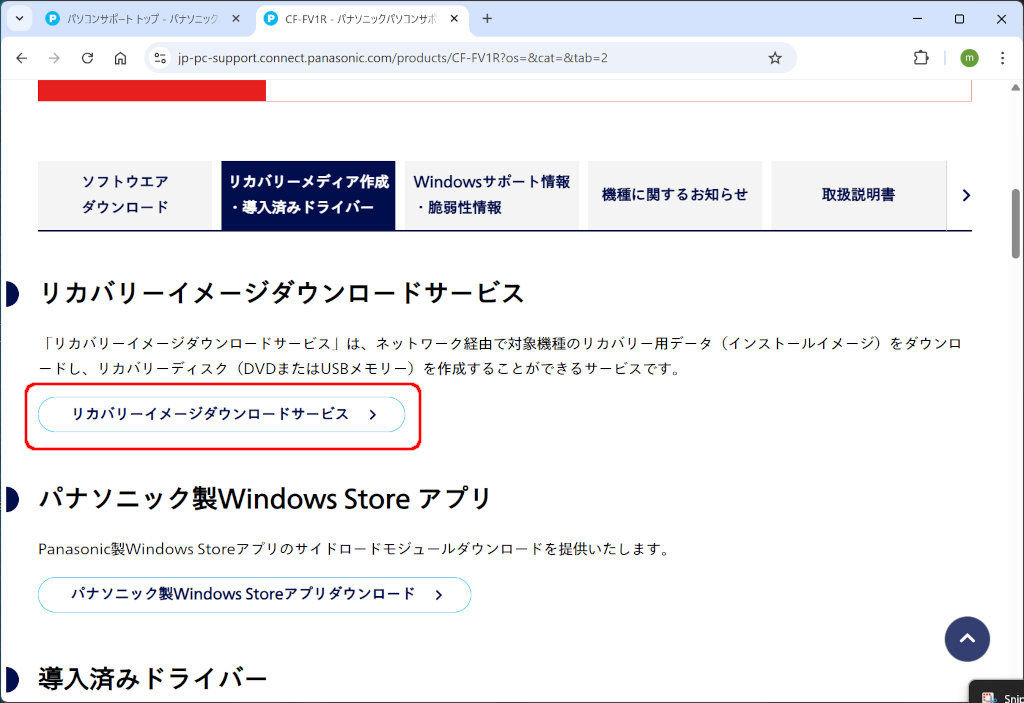Select the ソフトウエアダウンロード tab
Viewport: 1024px width, 703px height.
[125, 195]
